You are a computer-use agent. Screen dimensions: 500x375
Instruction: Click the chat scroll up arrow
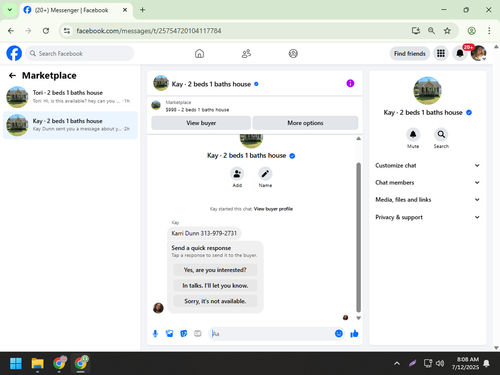358,138
